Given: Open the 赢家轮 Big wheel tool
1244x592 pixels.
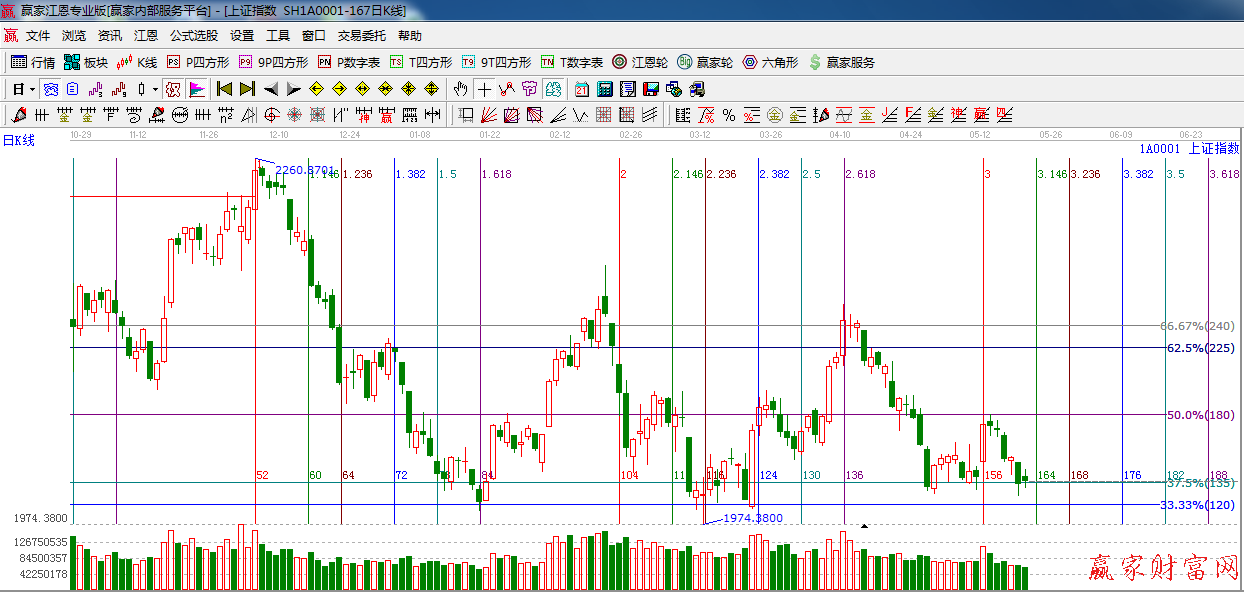Looking at the screenshot, I should point(705,62).
